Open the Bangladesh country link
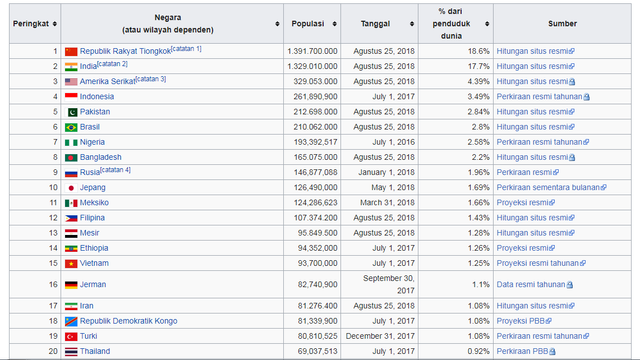 (x=100, y=157)
